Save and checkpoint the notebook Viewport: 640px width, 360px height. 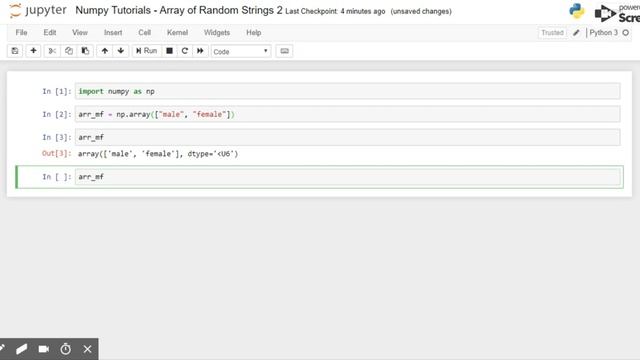click(15, 51)
